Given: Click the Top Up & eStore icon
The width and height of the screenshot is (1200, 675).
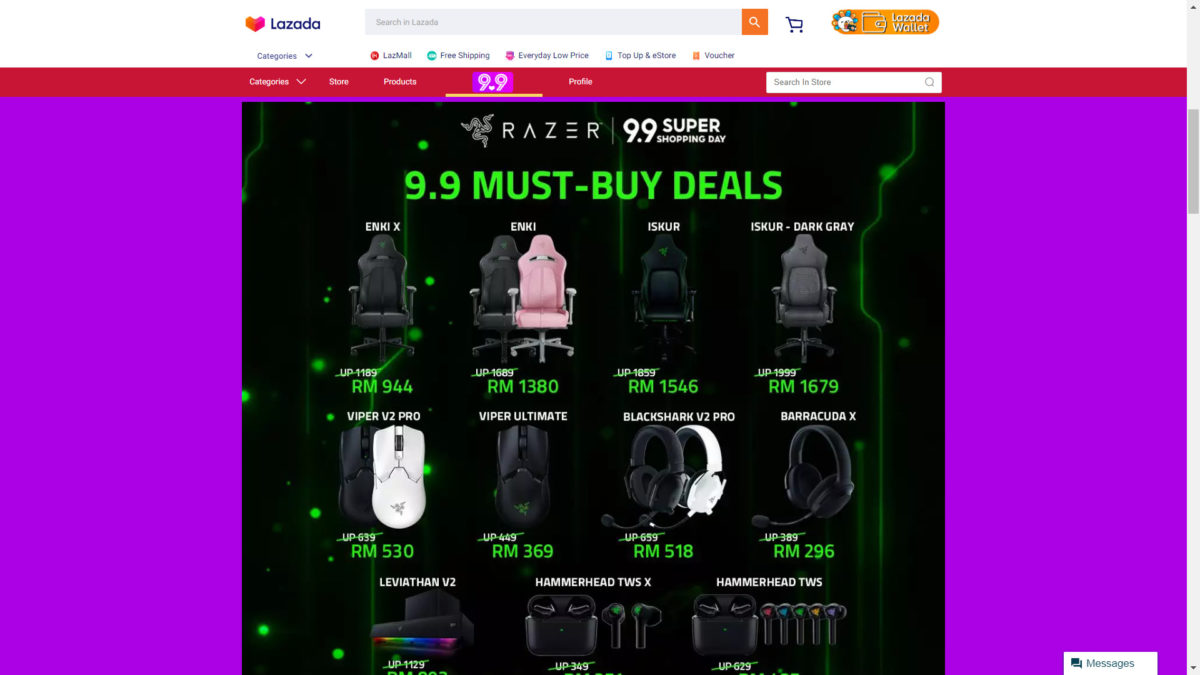Looking at the screenshot, I should (x=609, y=56).
